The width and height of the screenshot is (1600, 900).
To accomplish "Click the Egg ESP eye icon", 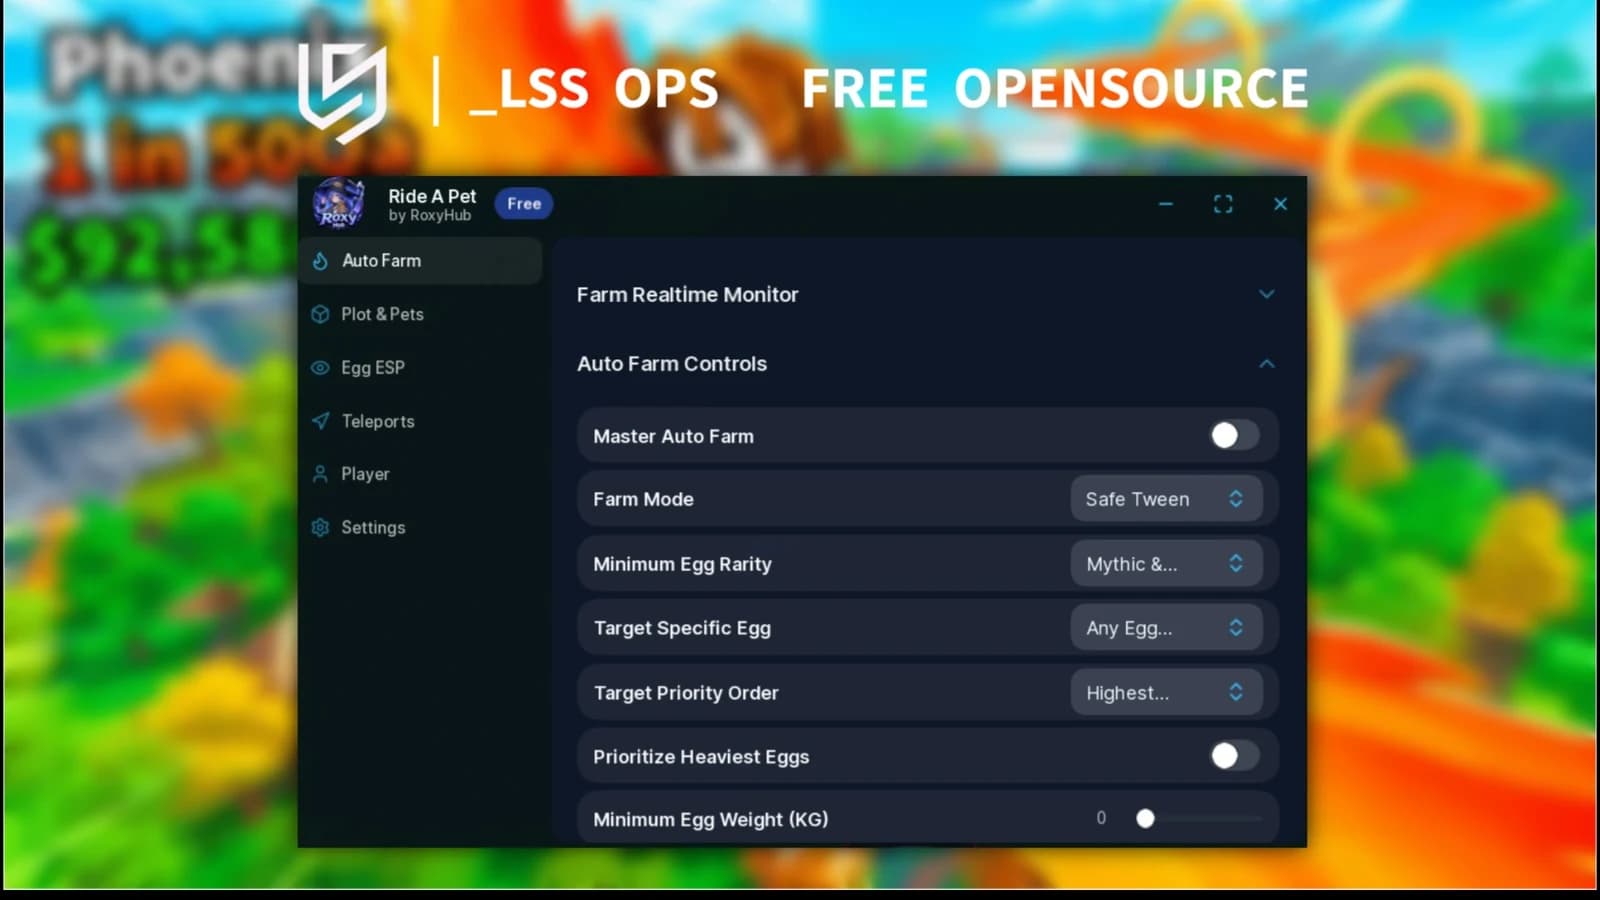I will [320, 367].
